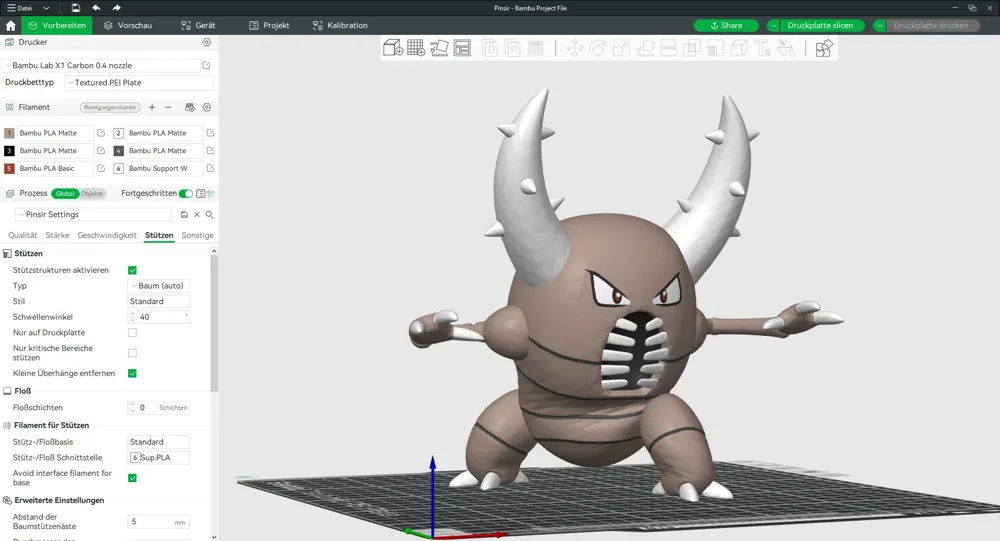
Task: Save the Pinsir Settings preset
Action: click(184, 214)
